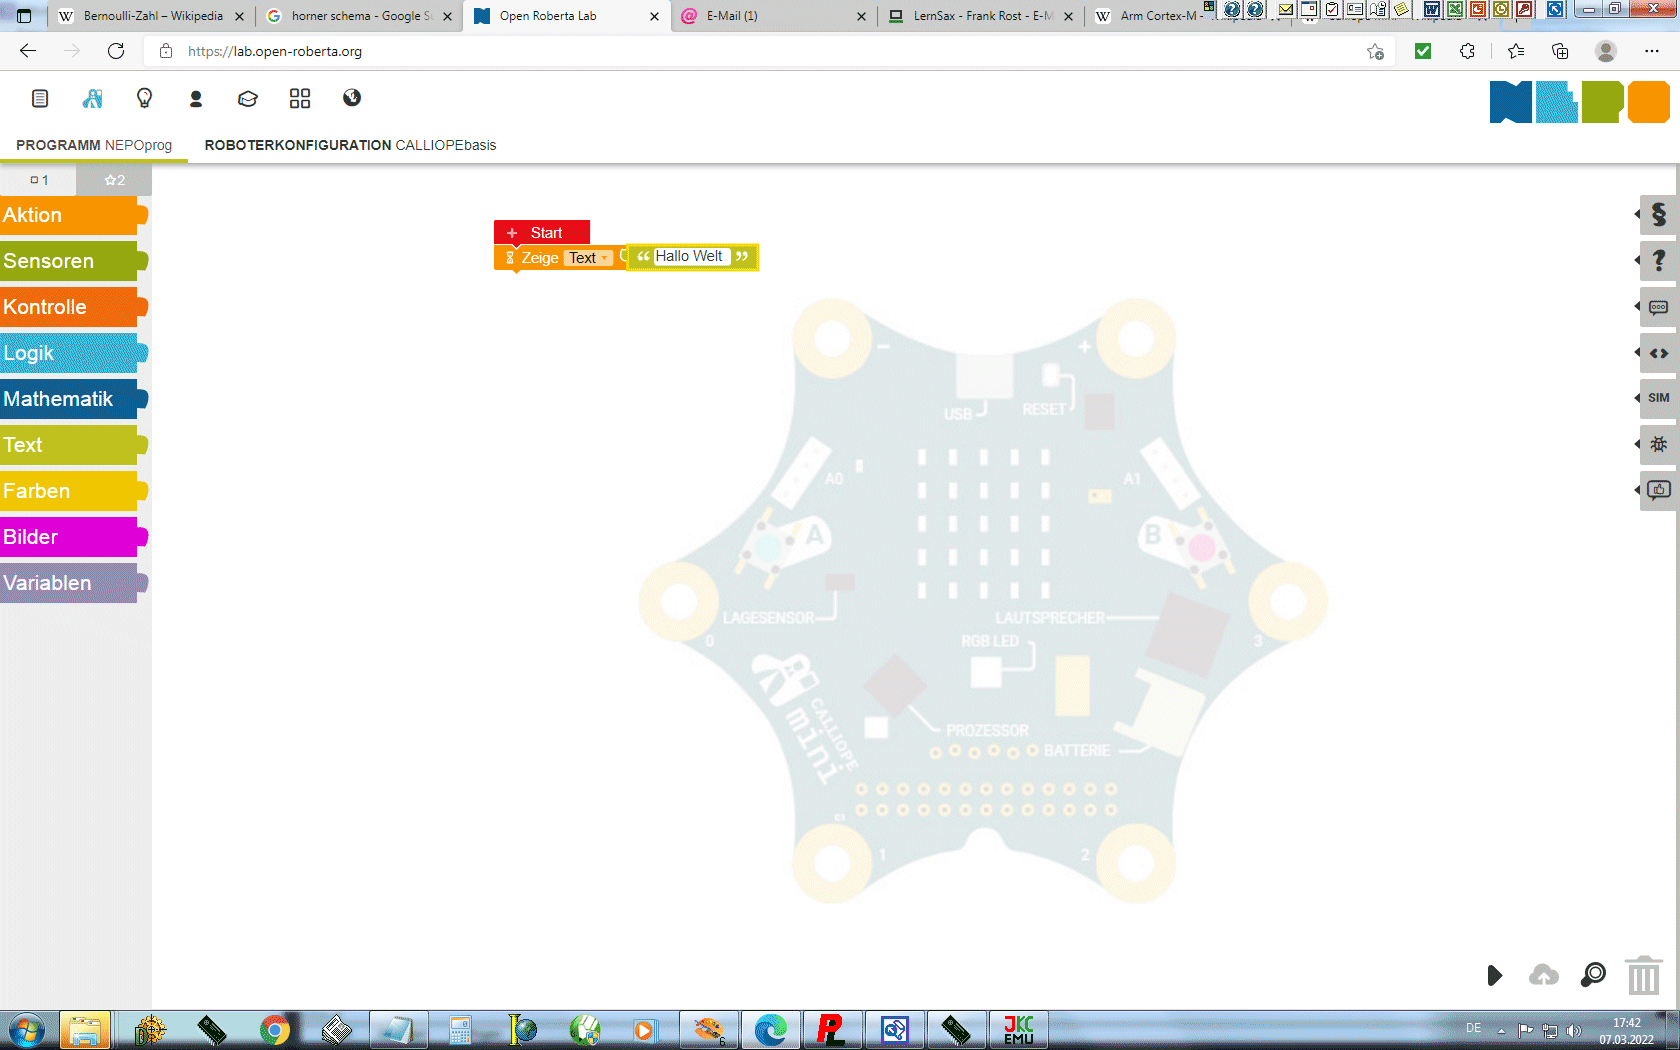Screen dimensions: 1680x1050
Task: Open the bug debug panel
Action: click(x=1658, y=444)
